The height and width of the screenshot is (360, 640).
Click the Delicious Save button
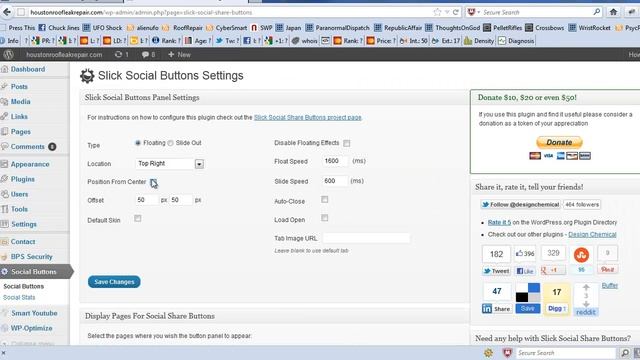[x=527, y=309]
